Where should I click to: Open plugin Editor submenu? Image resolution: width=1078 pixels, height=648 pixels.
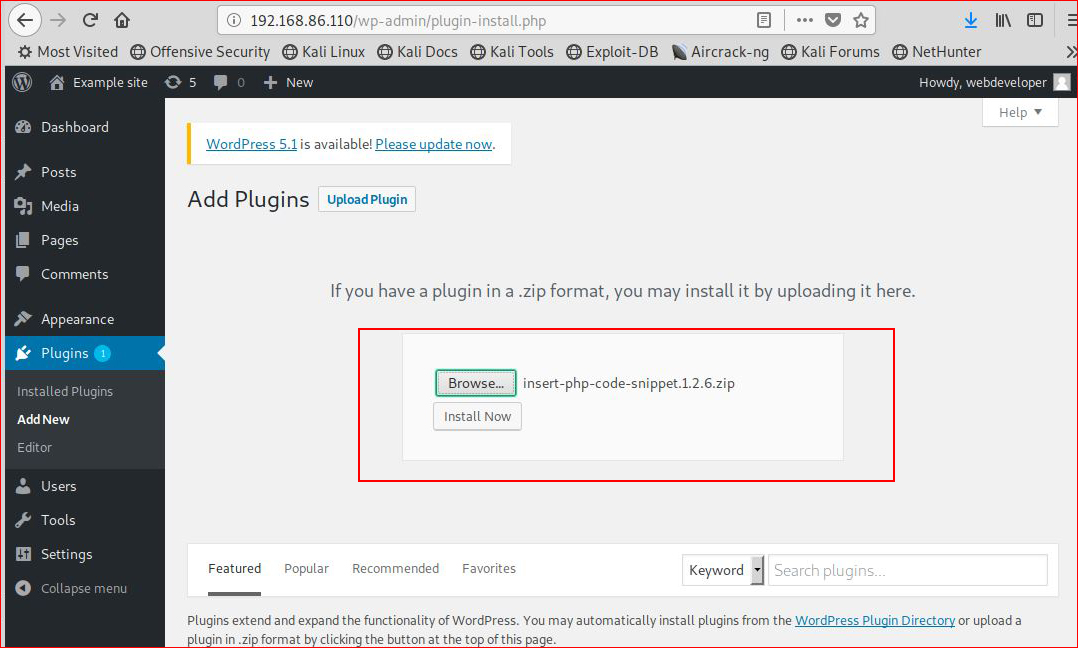(34, 447)
